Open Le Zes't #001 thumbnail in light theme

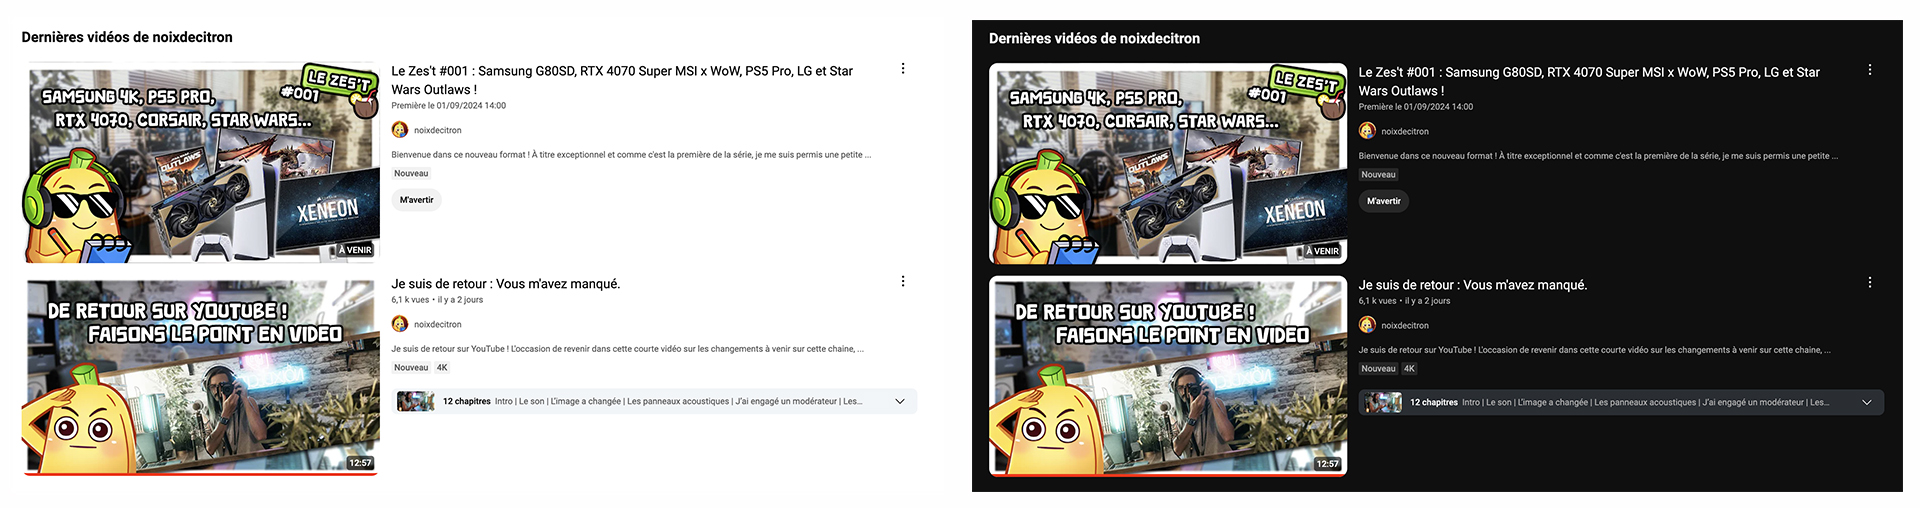coord(202,163)
